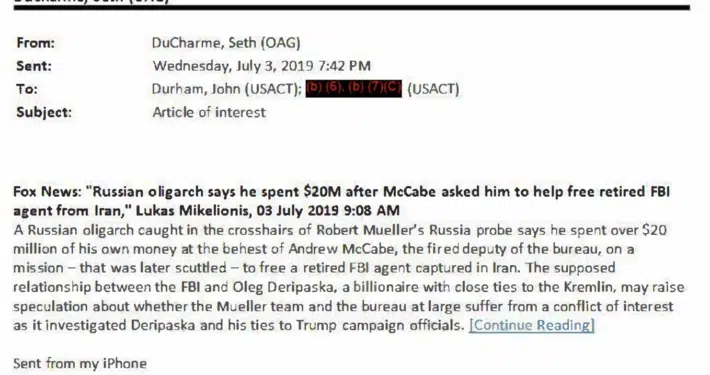Click the Sent: field label

coord(34,66)
